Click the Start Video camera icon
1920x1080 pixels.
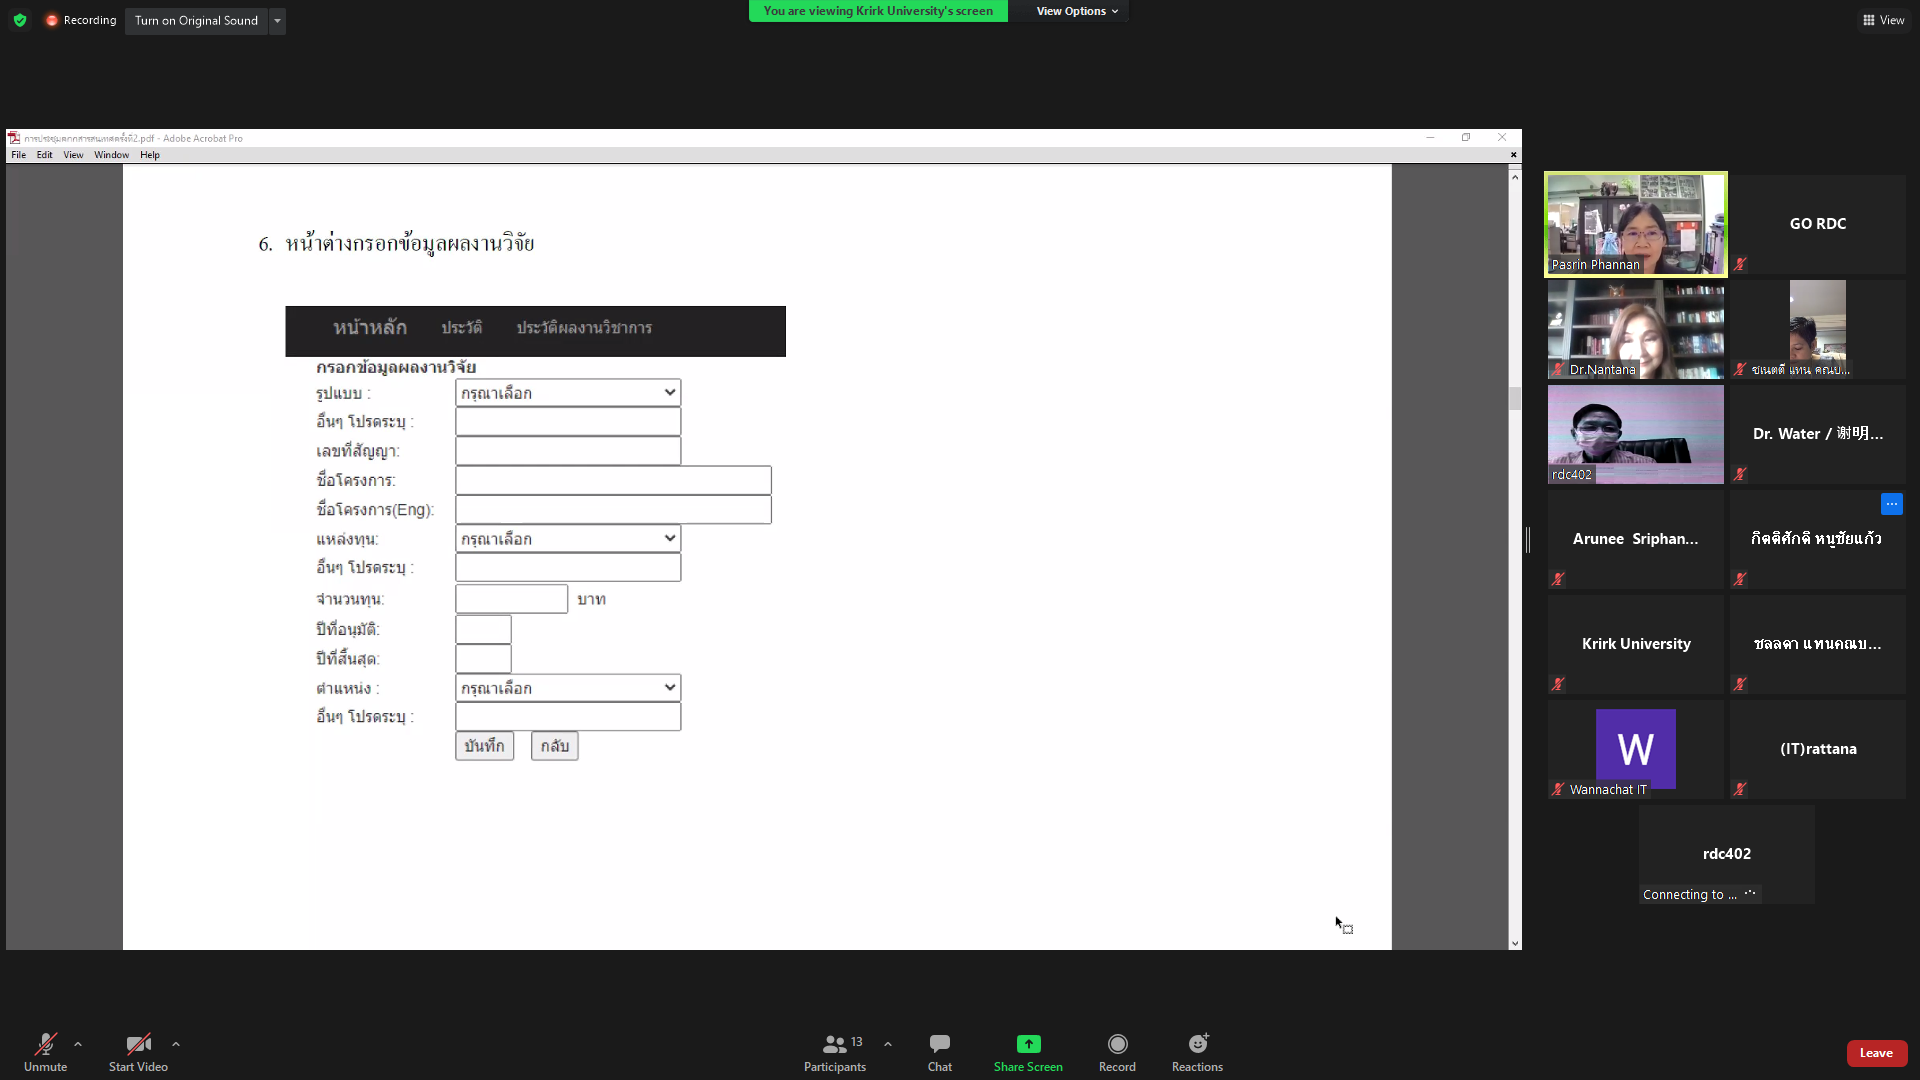pyautogui.click(x=138, y=1044)
